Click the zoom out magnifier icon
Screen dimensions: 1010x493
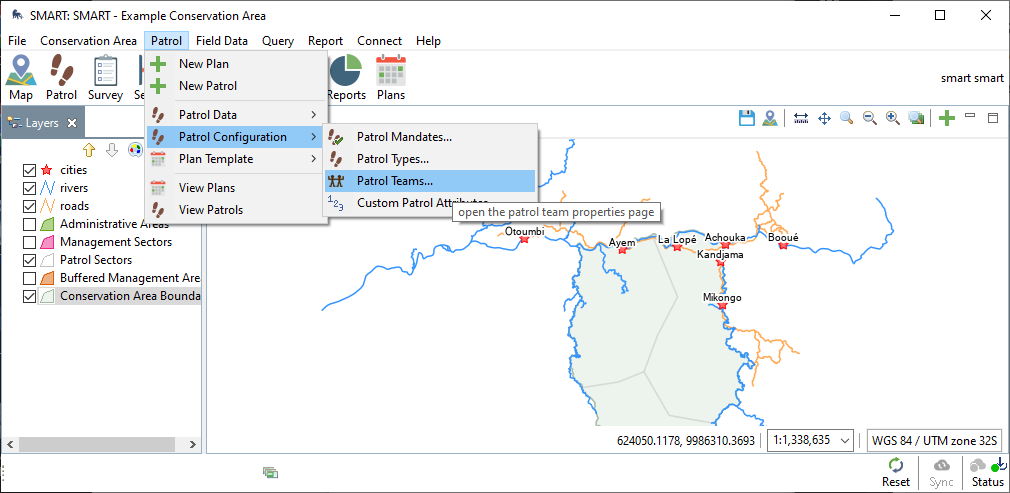pos(870,118)
